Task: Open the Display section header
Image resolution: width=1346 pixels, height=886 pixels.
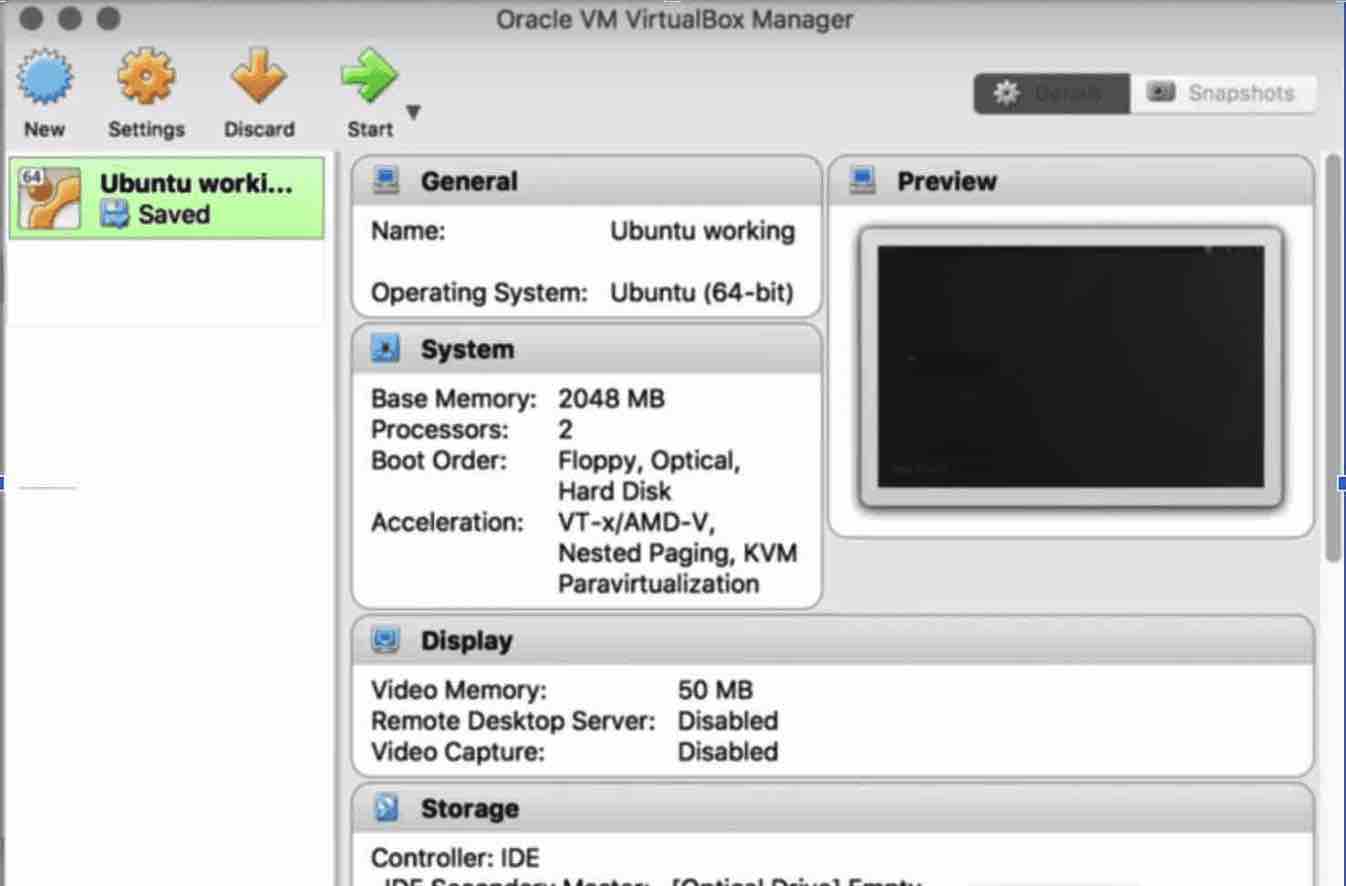Action: click(833, 640)
